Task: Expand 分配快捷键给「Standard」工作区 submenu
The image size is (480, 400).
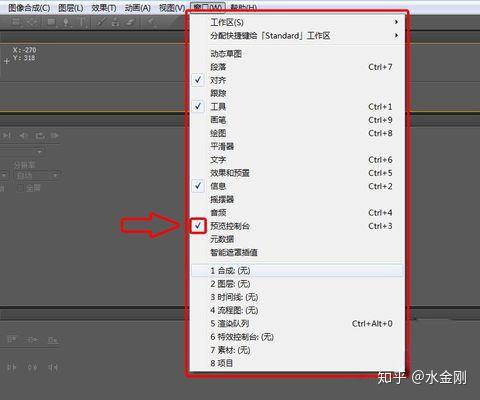Action: point(297,36)
